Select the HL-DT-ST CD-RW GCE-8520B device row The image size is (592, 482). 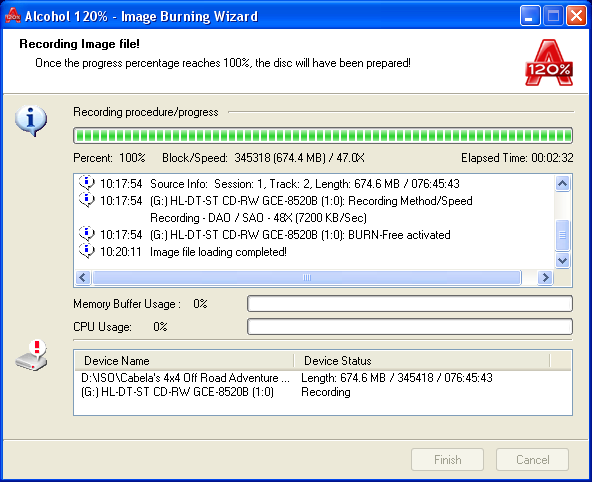[x=323, y=392]
